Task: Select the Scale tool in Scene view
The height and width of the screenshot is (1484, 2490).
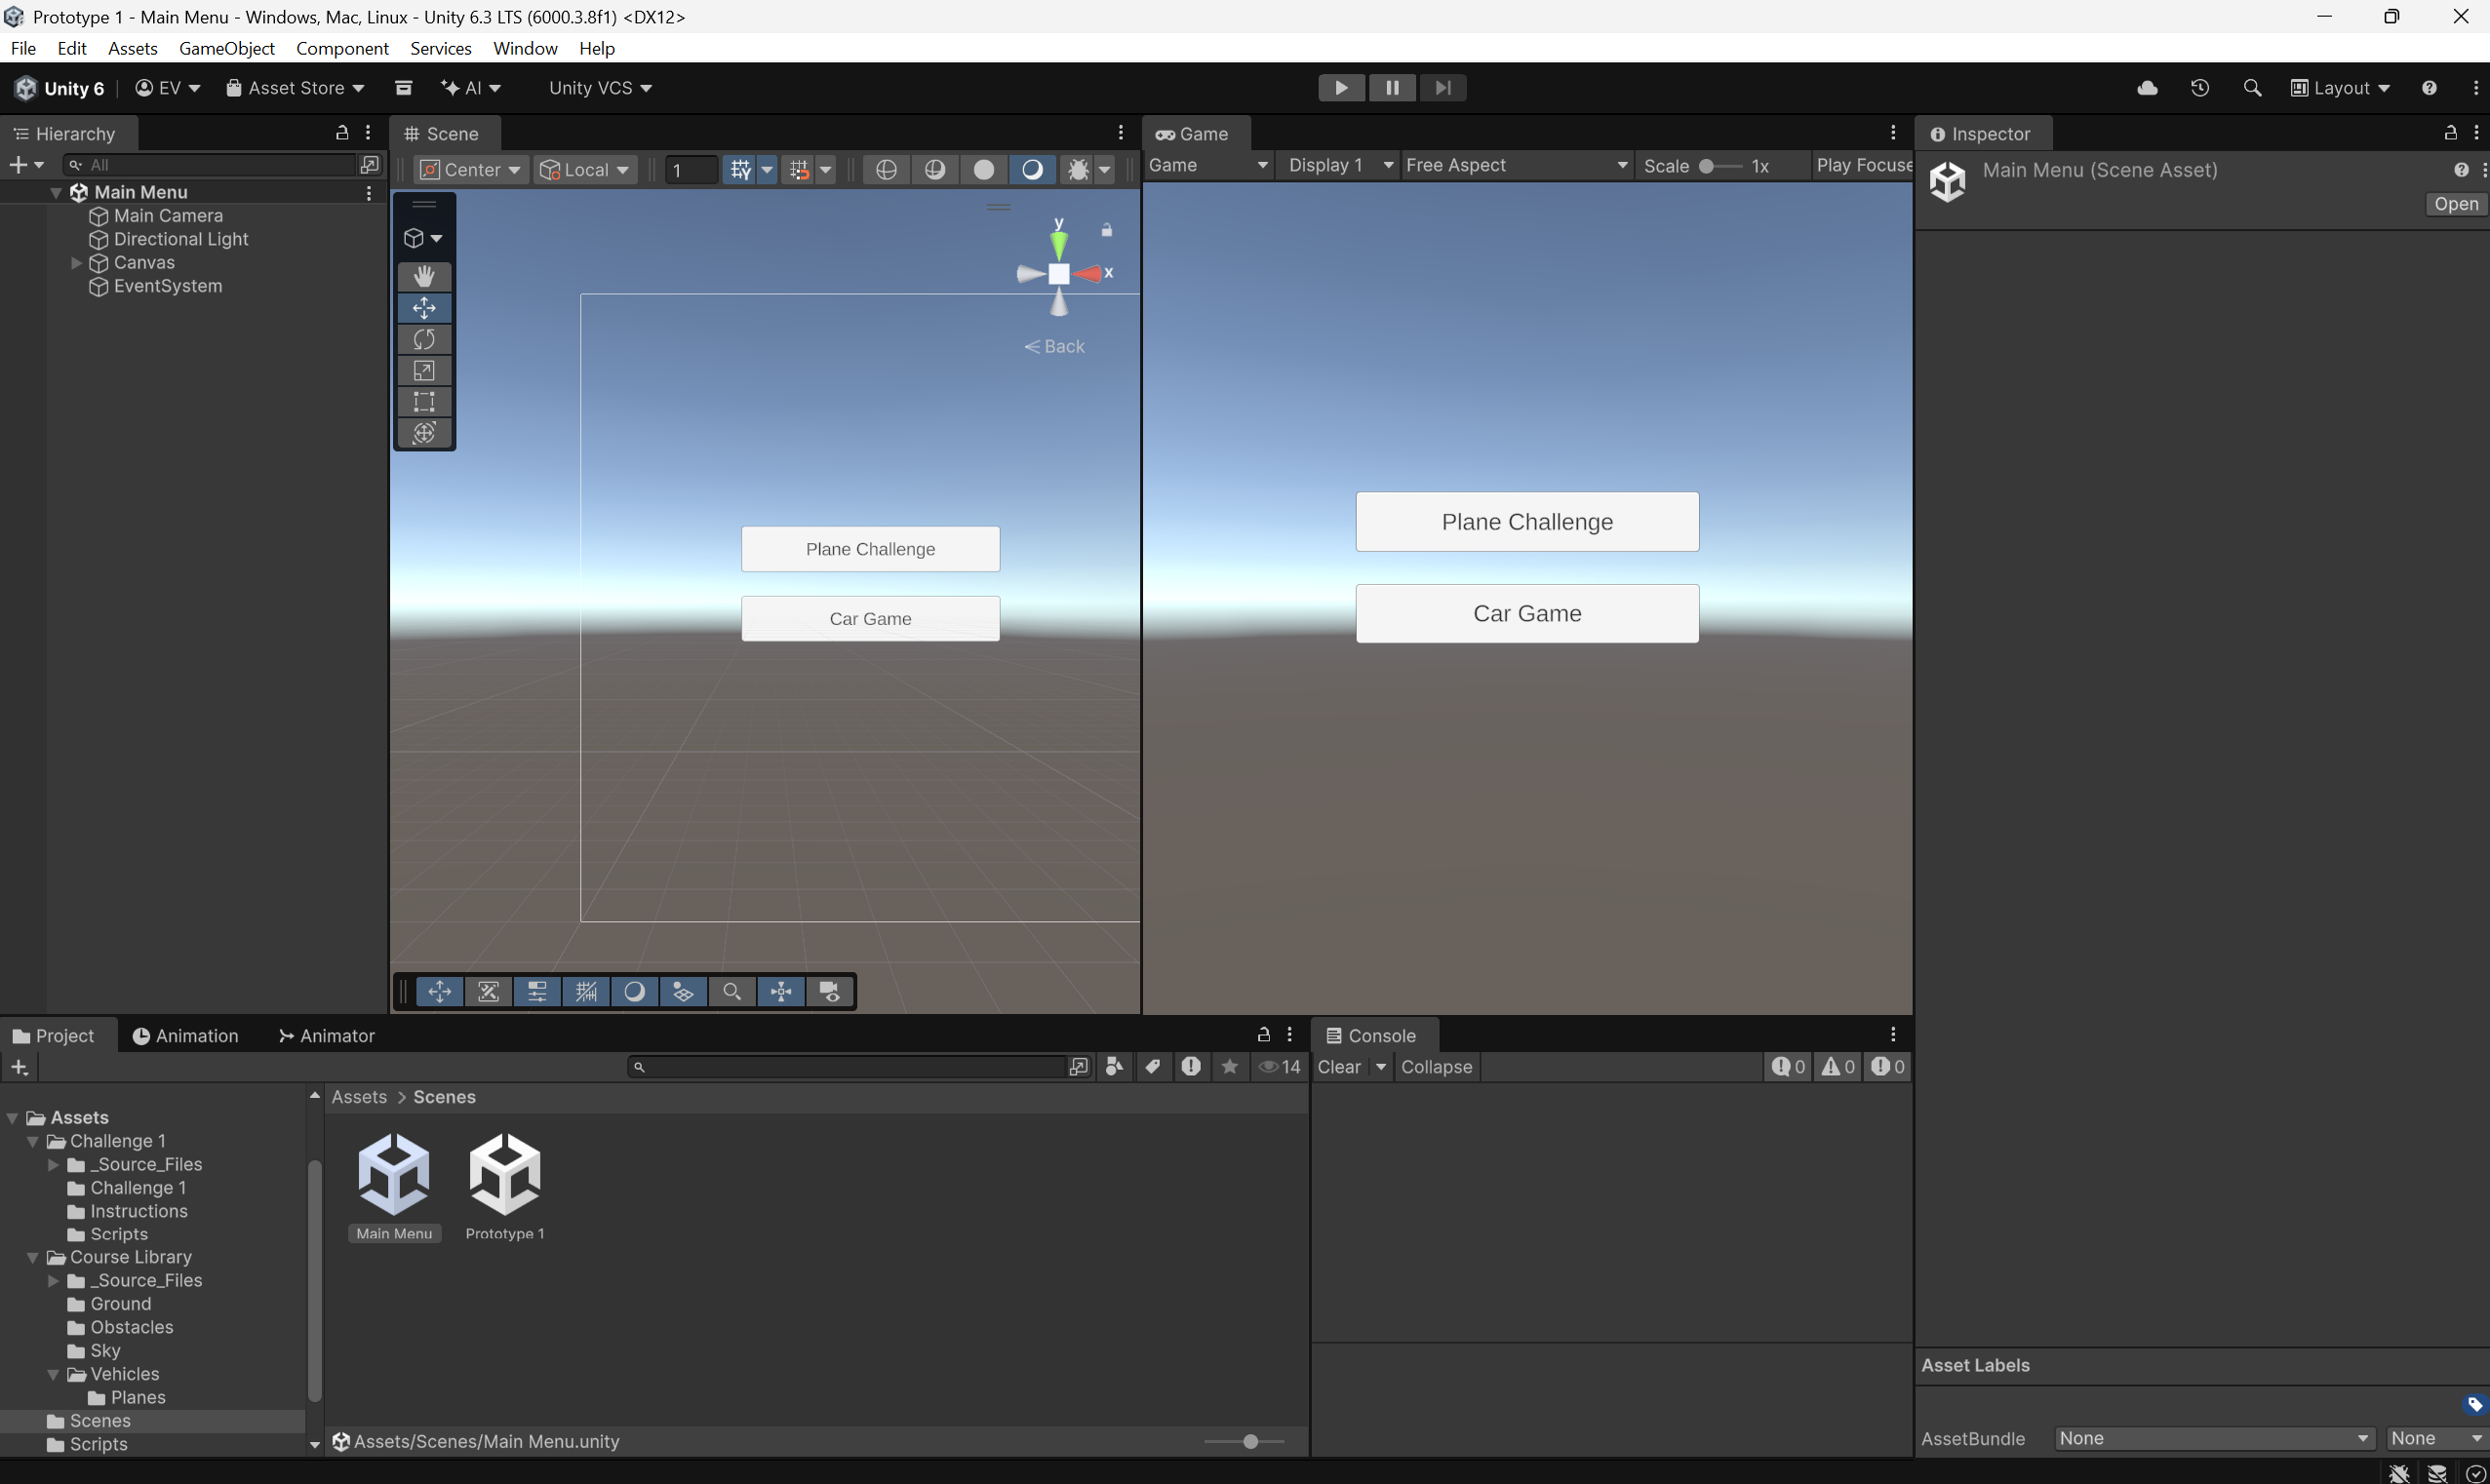Action: [x=424, y=371]
